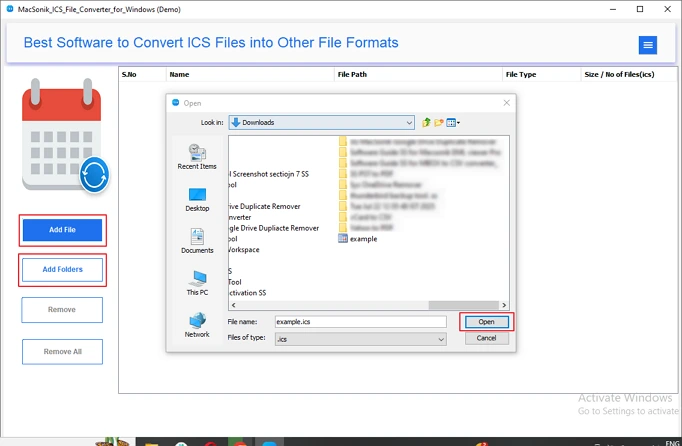682x446 pixels.
Task: Go up one folder level icon
Action: click(426, 123)
